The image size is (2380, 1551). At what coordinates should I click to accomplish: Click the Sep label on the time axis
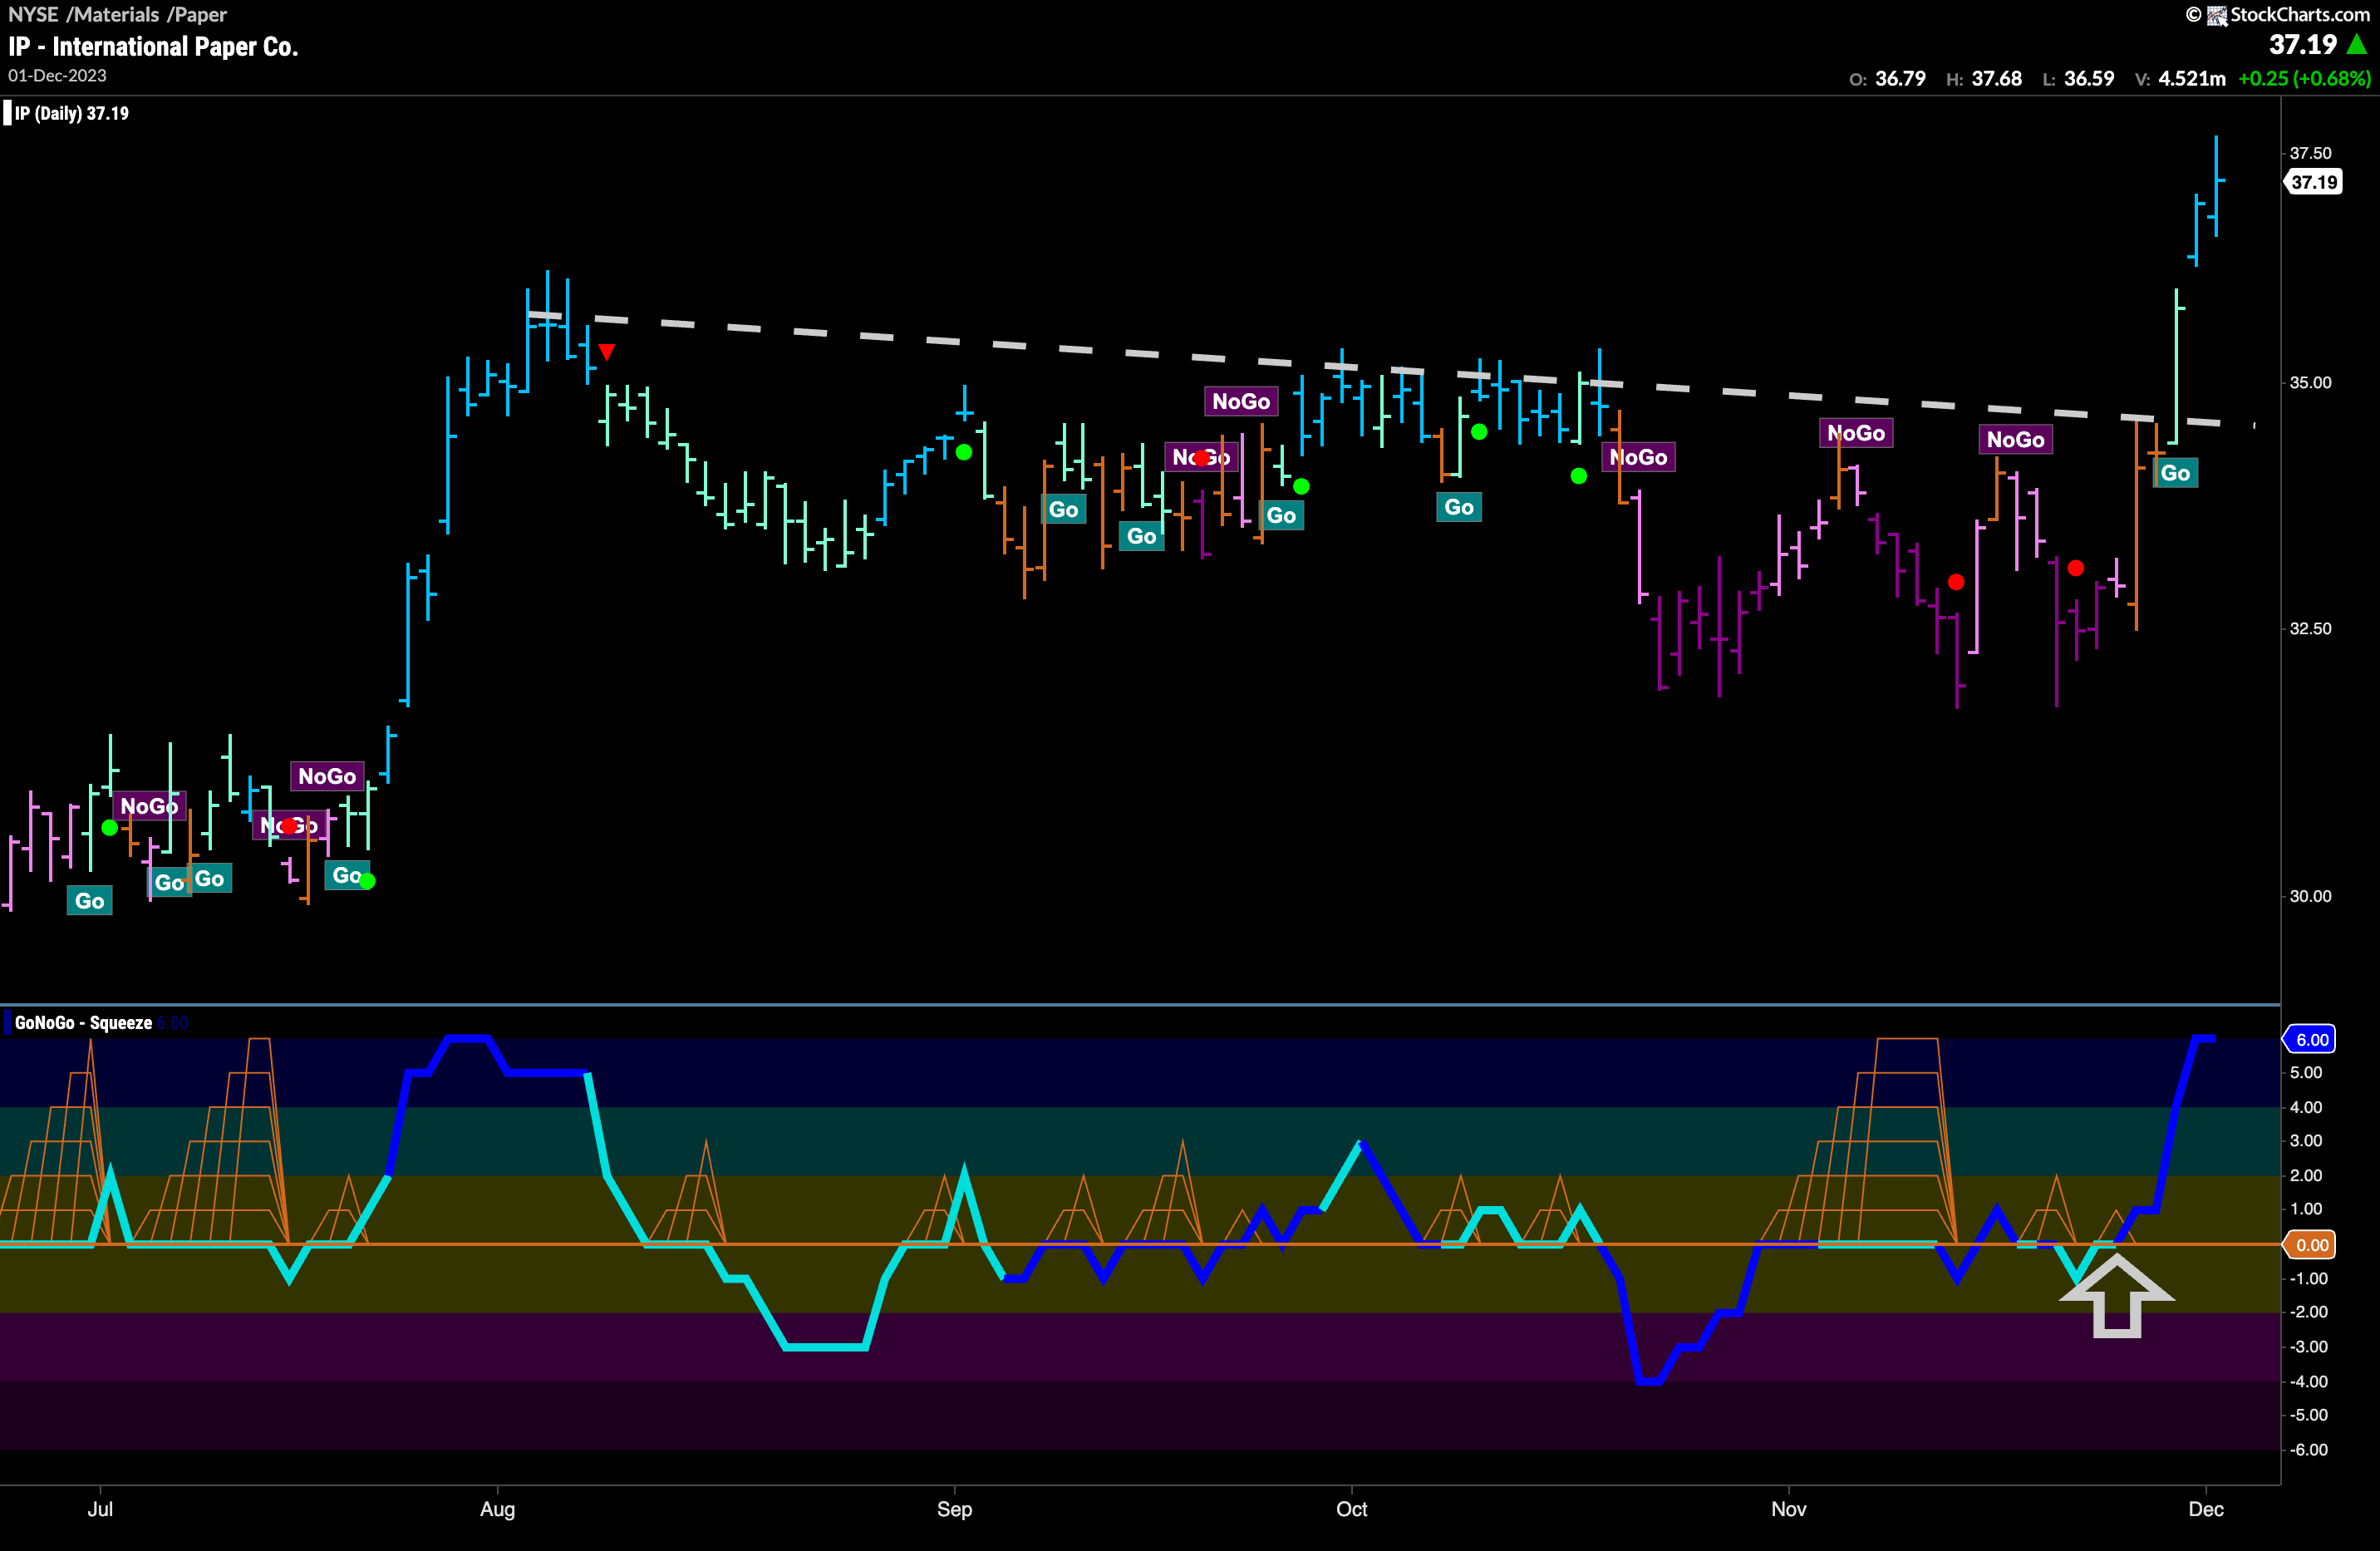pyautogui.click(x=954, y=1510)
